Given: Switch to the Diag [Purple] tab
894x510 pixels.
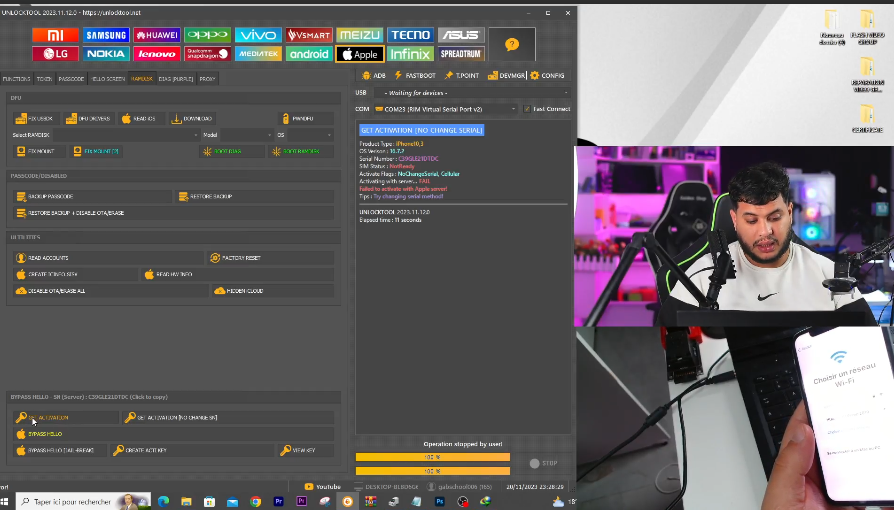Looking at the screenshot, I should [x=176, y=79].
